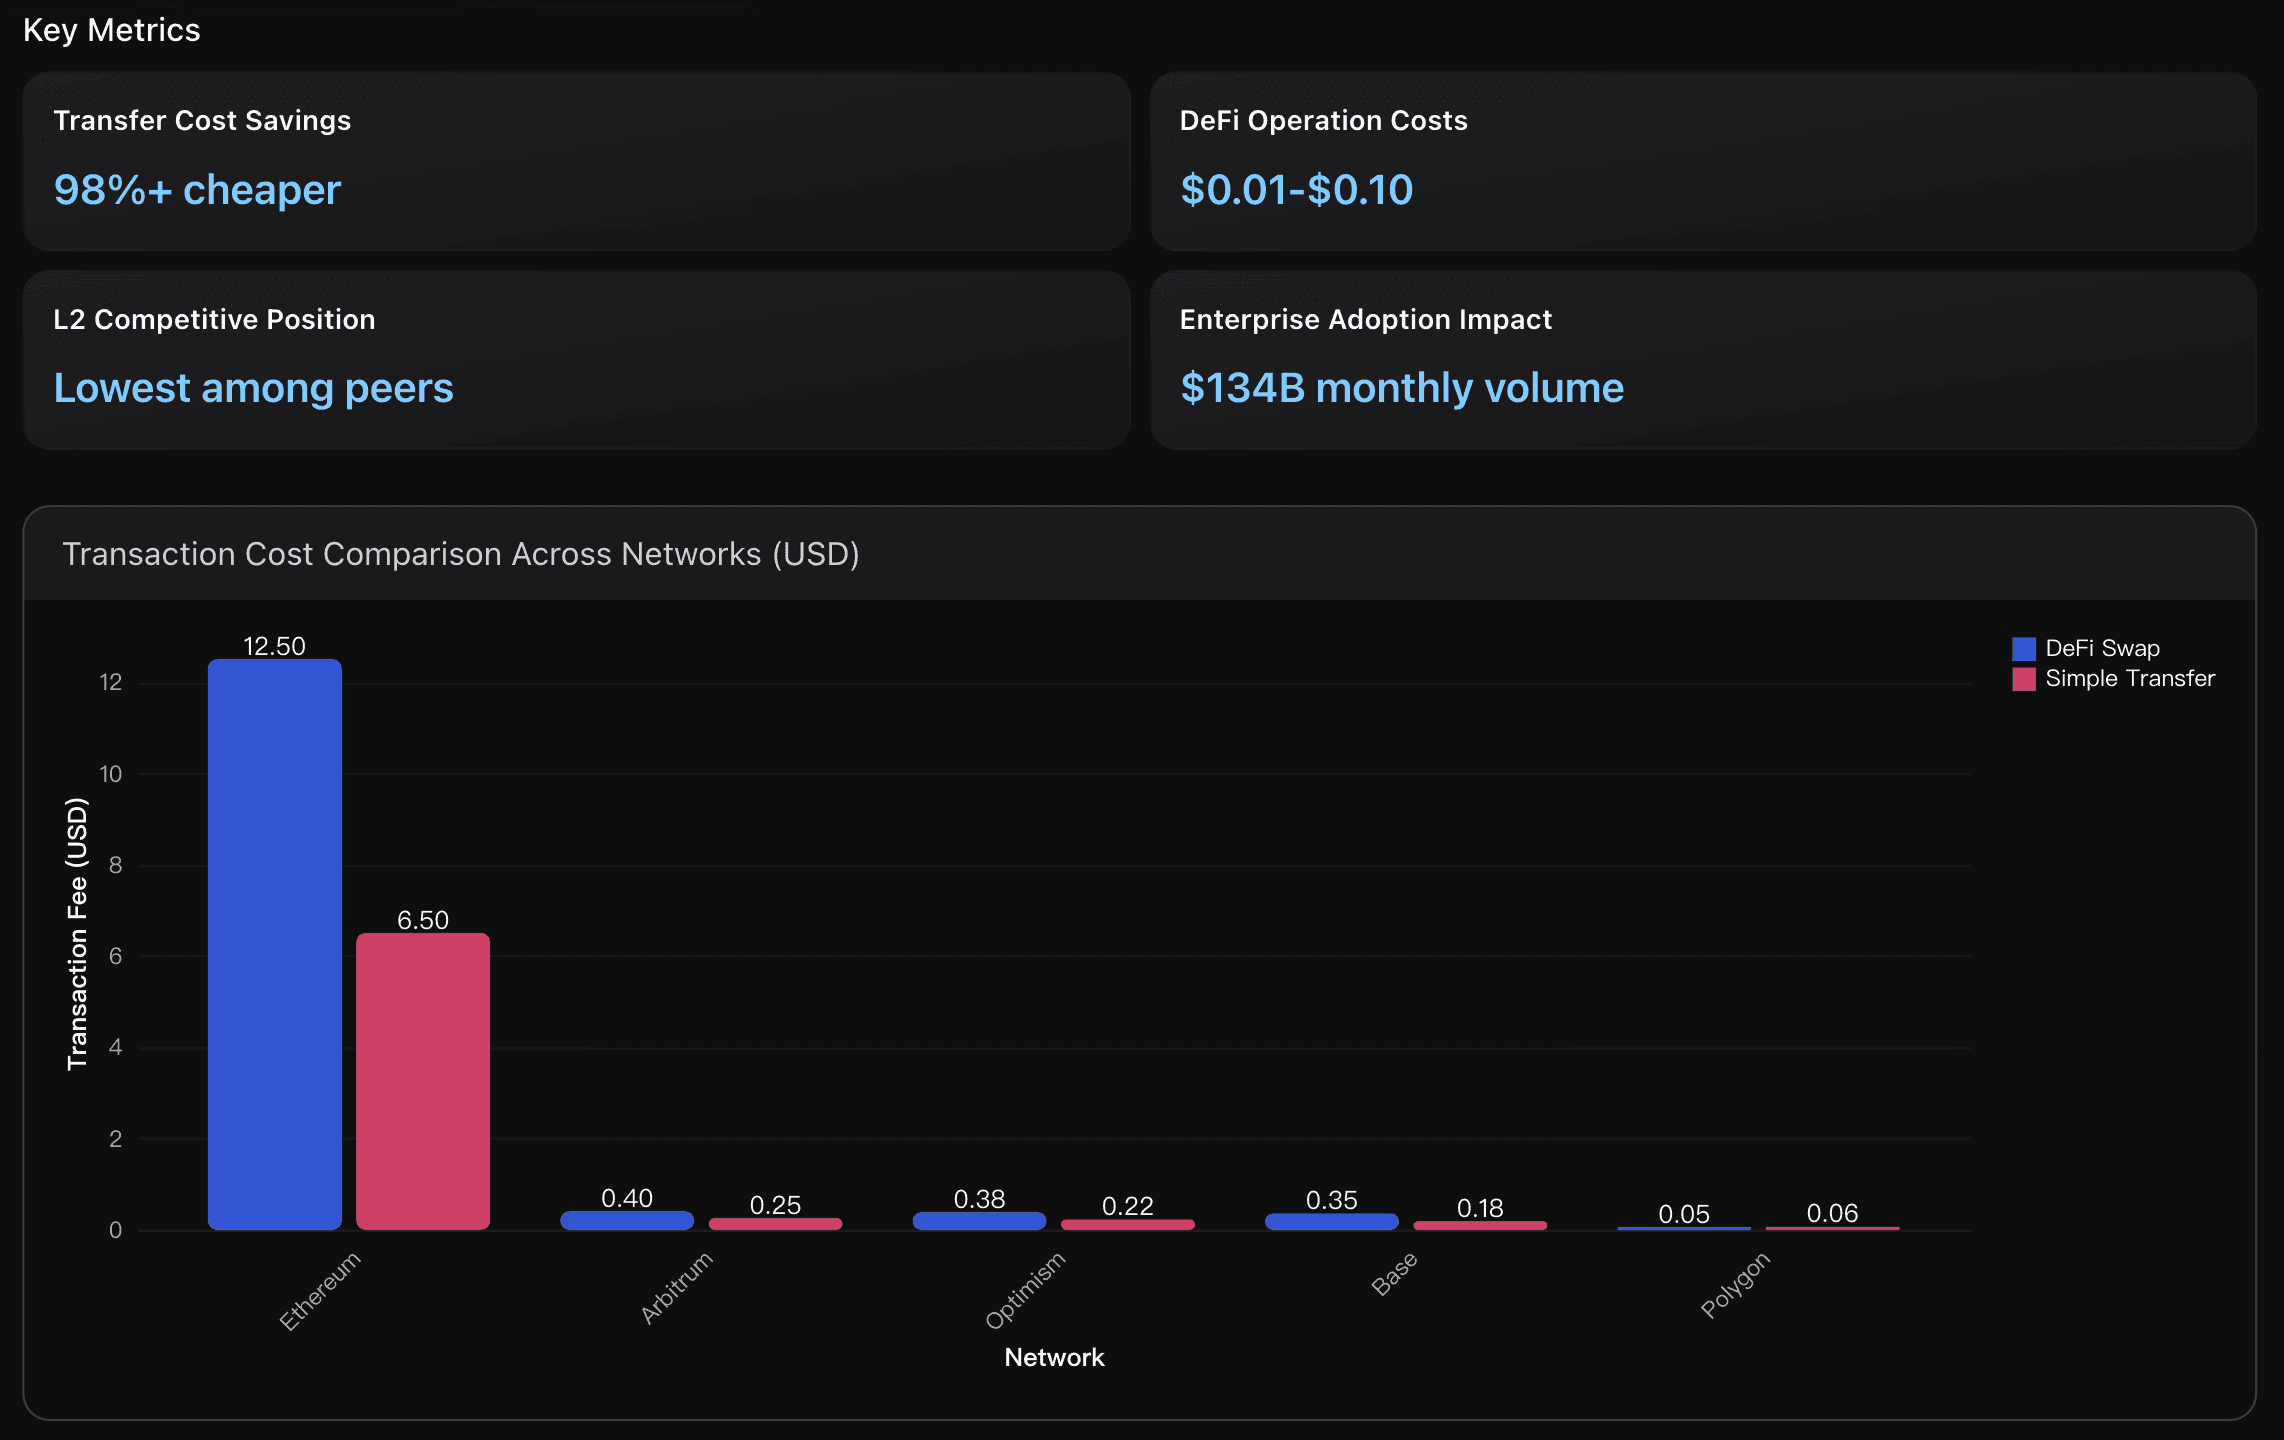Select the L2 Competitive Position card
Viewport: 2284px width, 1440px height.
[x=576, y=359]
